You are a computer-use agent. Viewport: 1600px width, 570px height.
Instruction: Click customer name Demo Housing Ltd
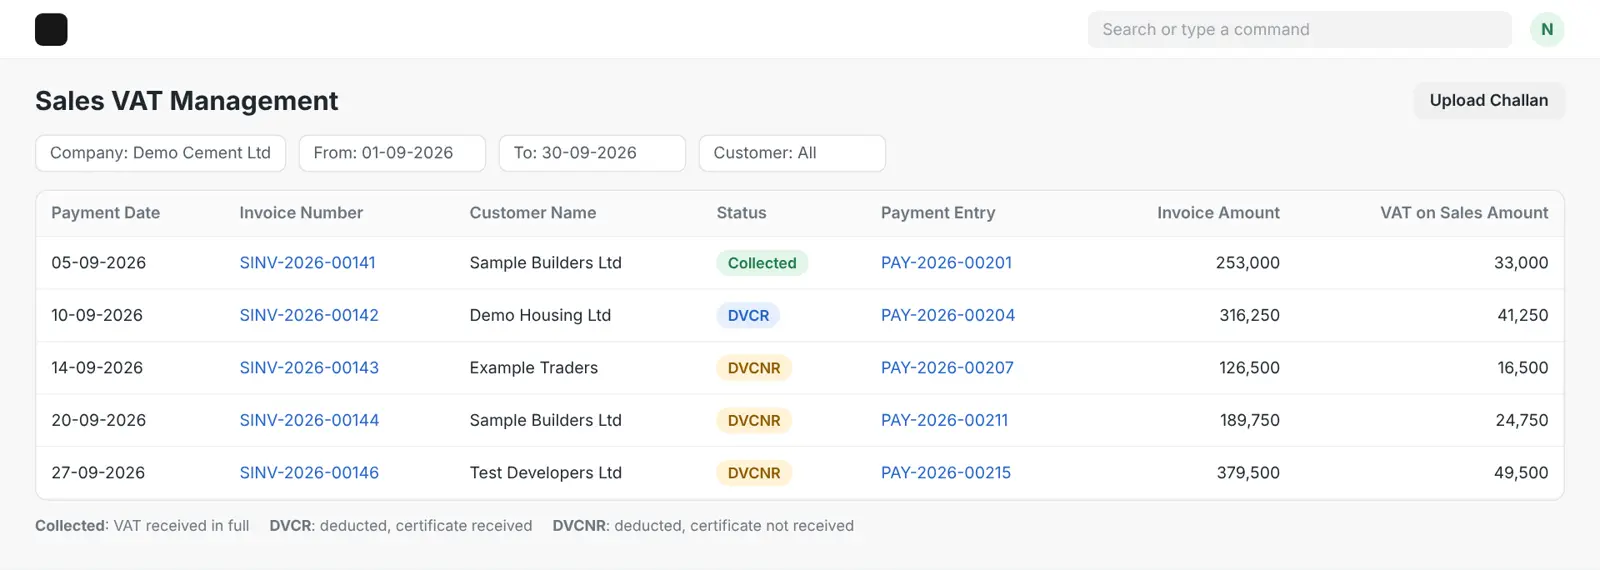coord(540,315)
